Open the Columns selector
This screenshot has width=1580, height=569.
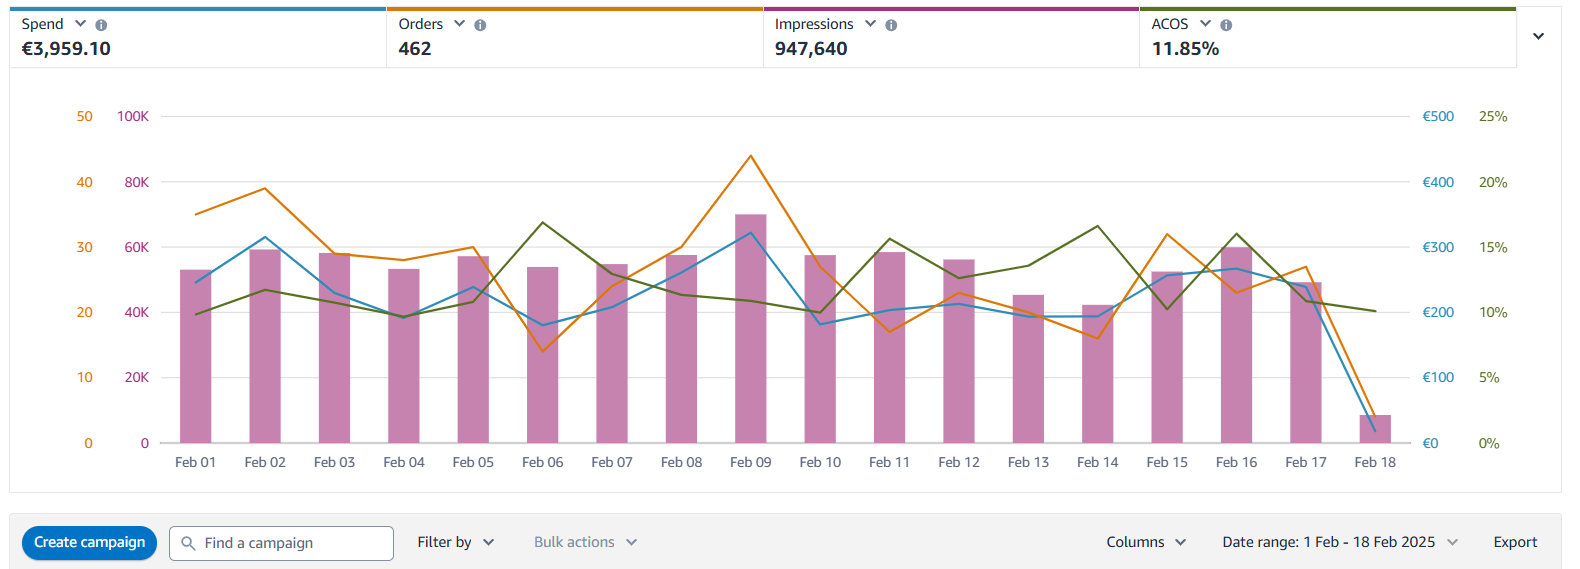tap(1146, 542)
